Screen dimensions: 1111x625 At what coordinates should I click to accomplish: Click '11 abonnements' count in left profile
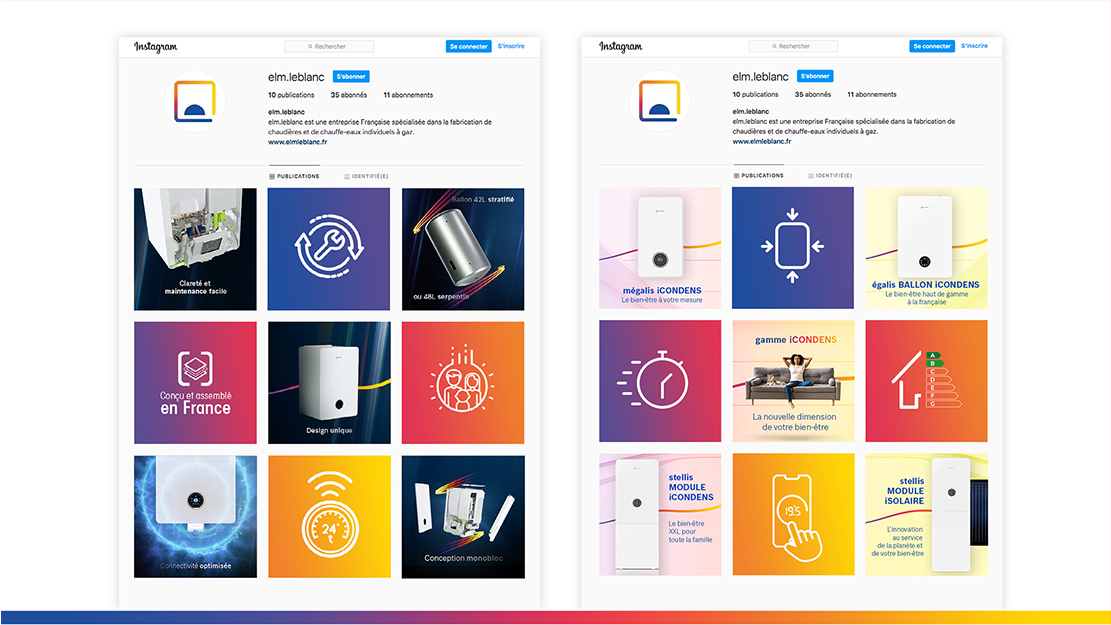[408, 95]
